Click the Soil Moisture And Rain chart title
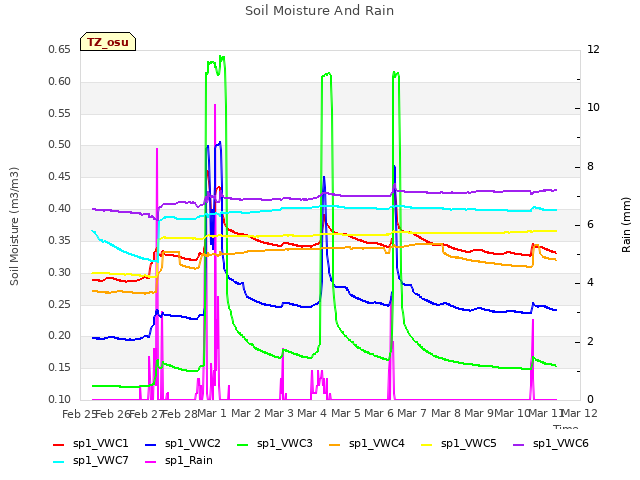This screenshot has height=480, width=640. (x=320, y=11)
